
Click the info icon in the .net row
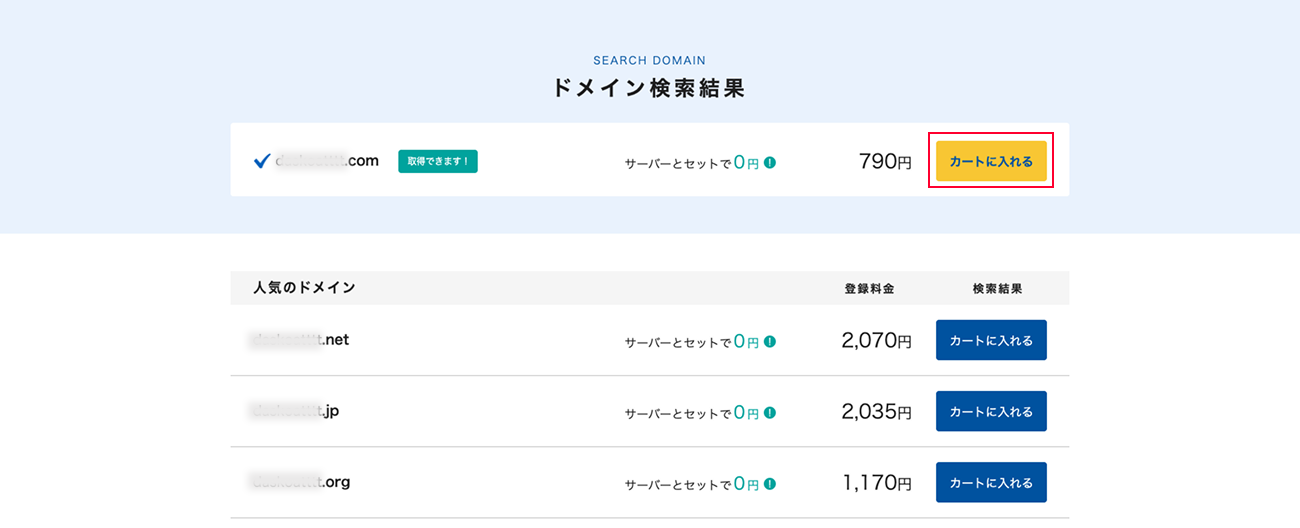coord(770,342)
